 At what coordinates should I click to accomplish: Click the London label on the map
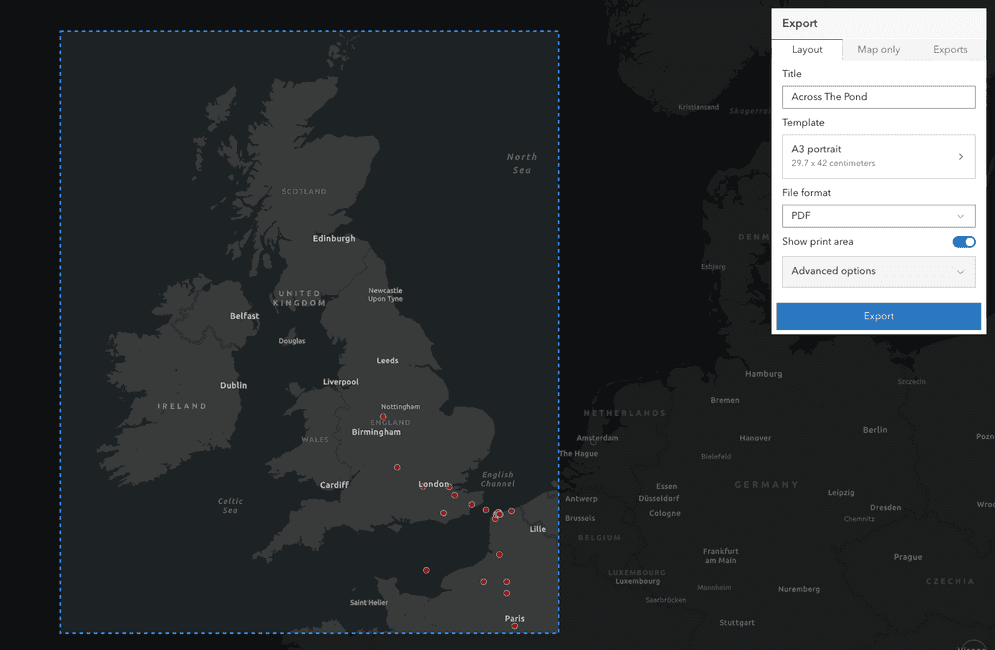434,485
